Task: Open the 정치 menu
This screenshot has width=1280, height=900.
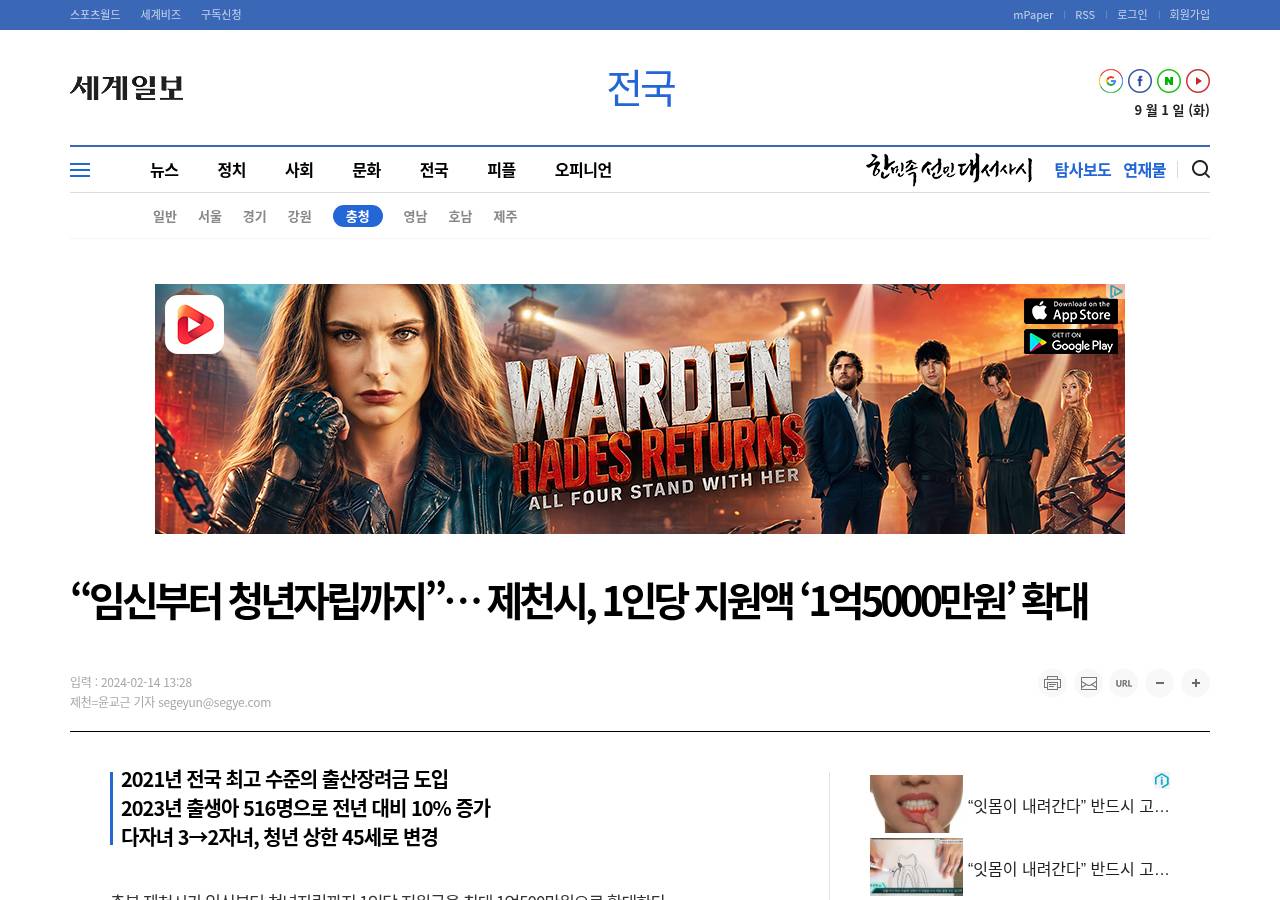Action: pyautogui.click(x=232, y=170)
